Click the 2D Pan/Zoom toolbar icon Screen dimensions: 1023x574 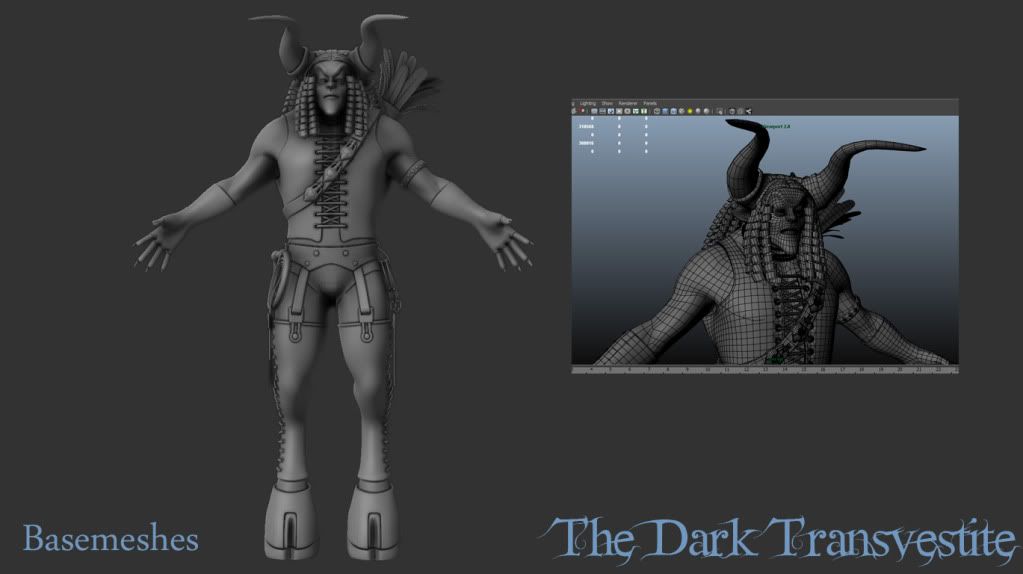pos(611,111)
